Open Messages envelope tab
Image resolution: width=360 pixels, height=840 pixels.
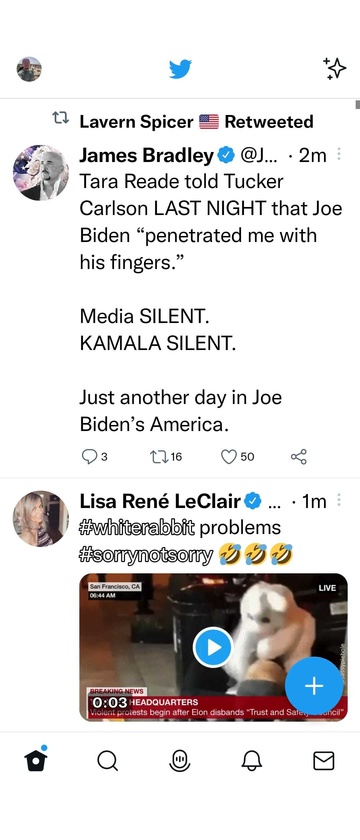click(324, 760)
